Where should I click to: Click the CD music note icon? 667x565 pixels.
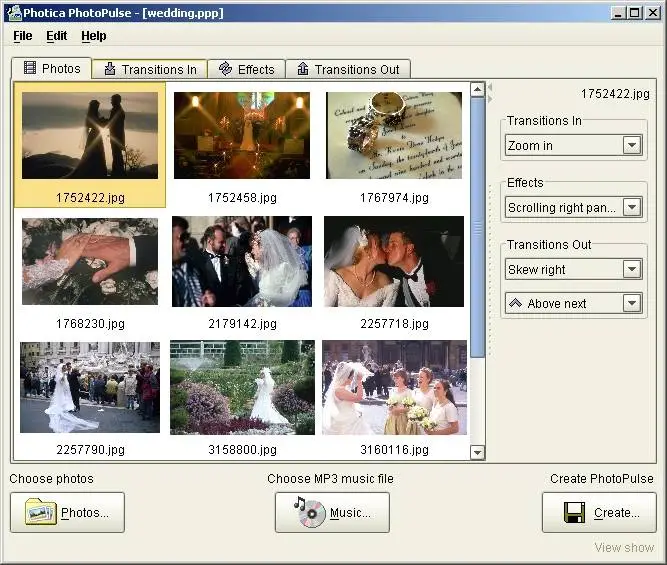(x=309, y=512)
